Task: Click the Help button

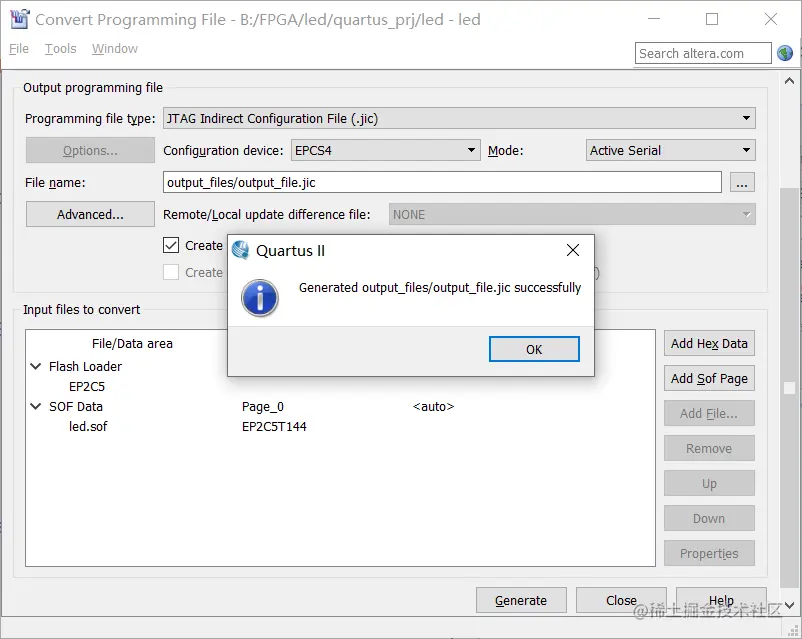Action: coord(721,600)
